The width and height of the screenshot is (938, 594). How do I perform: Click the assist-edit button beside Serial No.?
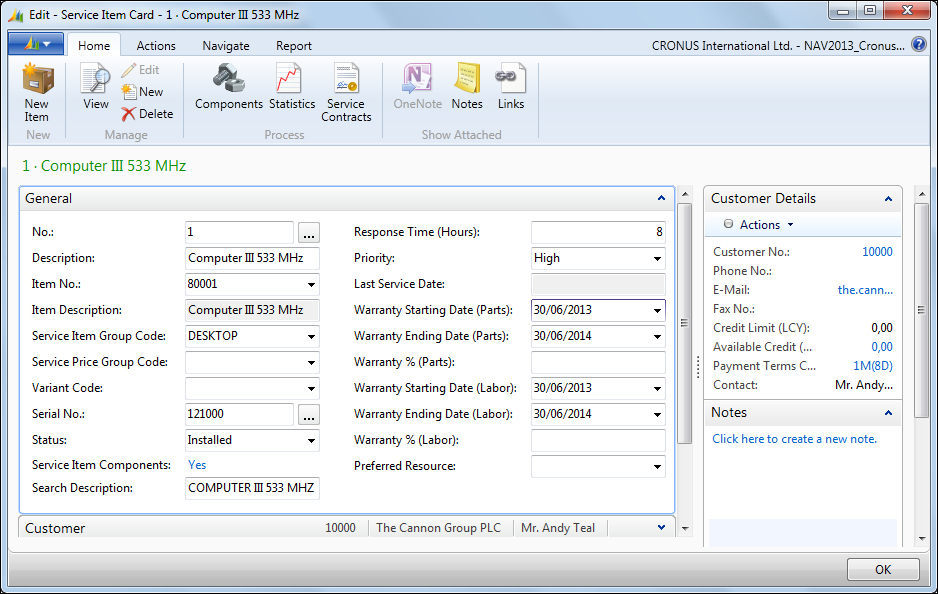pyautogui.click(x=309, y=415)
